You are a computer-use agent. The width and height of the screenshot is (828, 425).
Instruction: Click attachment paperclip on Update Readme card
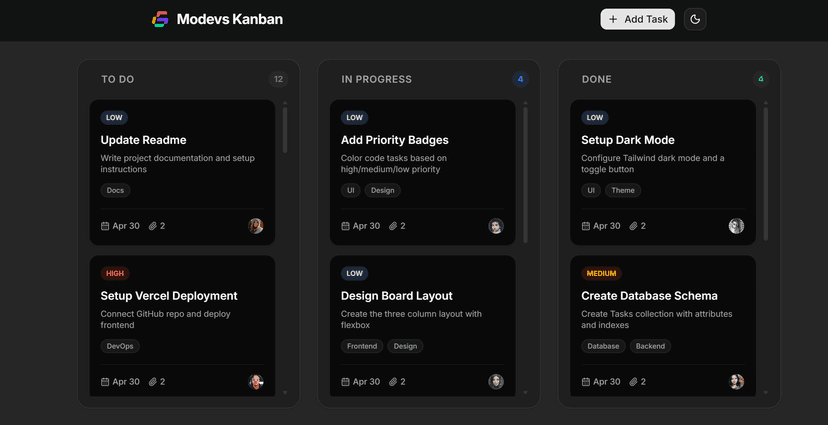click(x=153, y=226)
